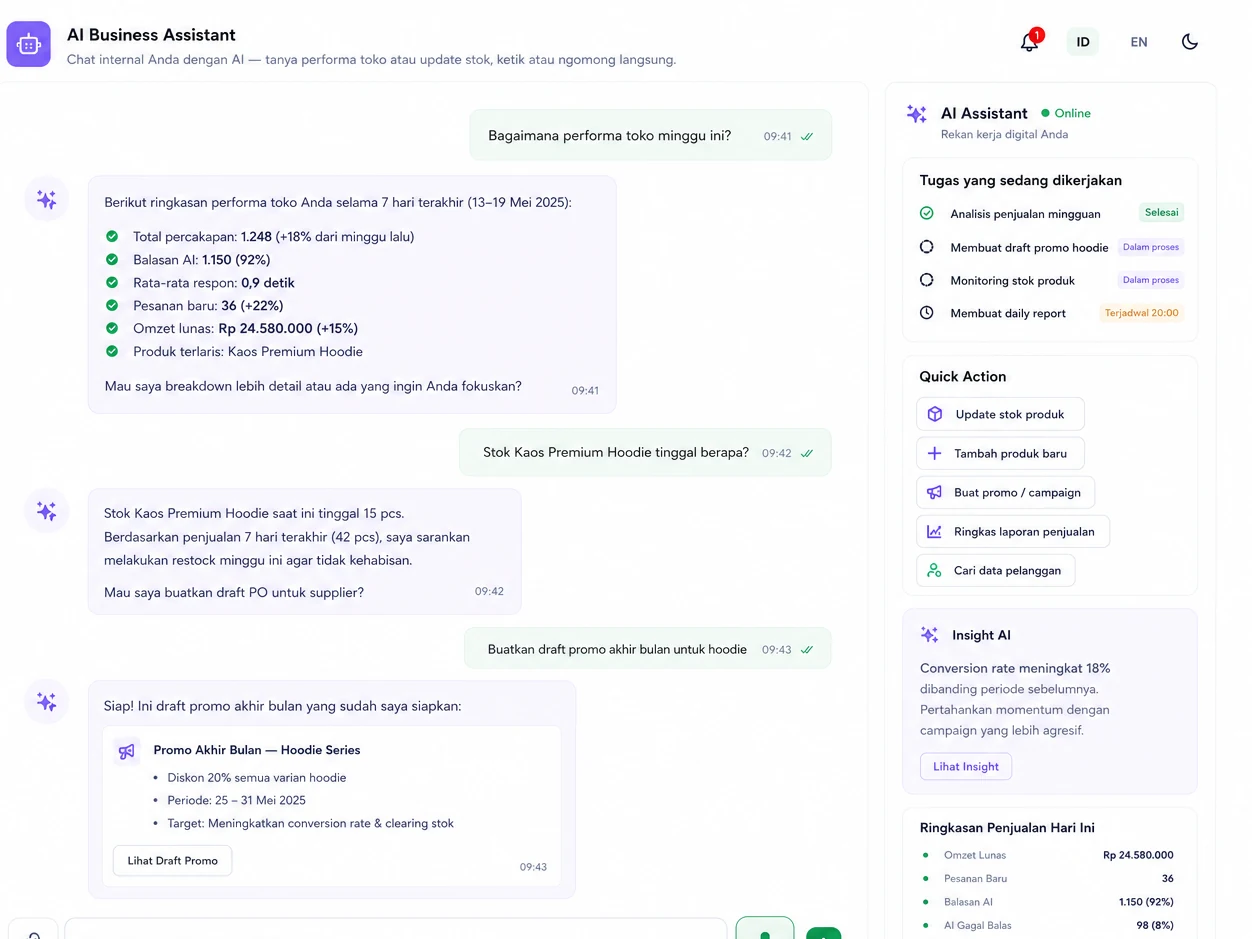Click Dalam proses badge for Membuat draft promo hoodie

[x=1150, y=247]
